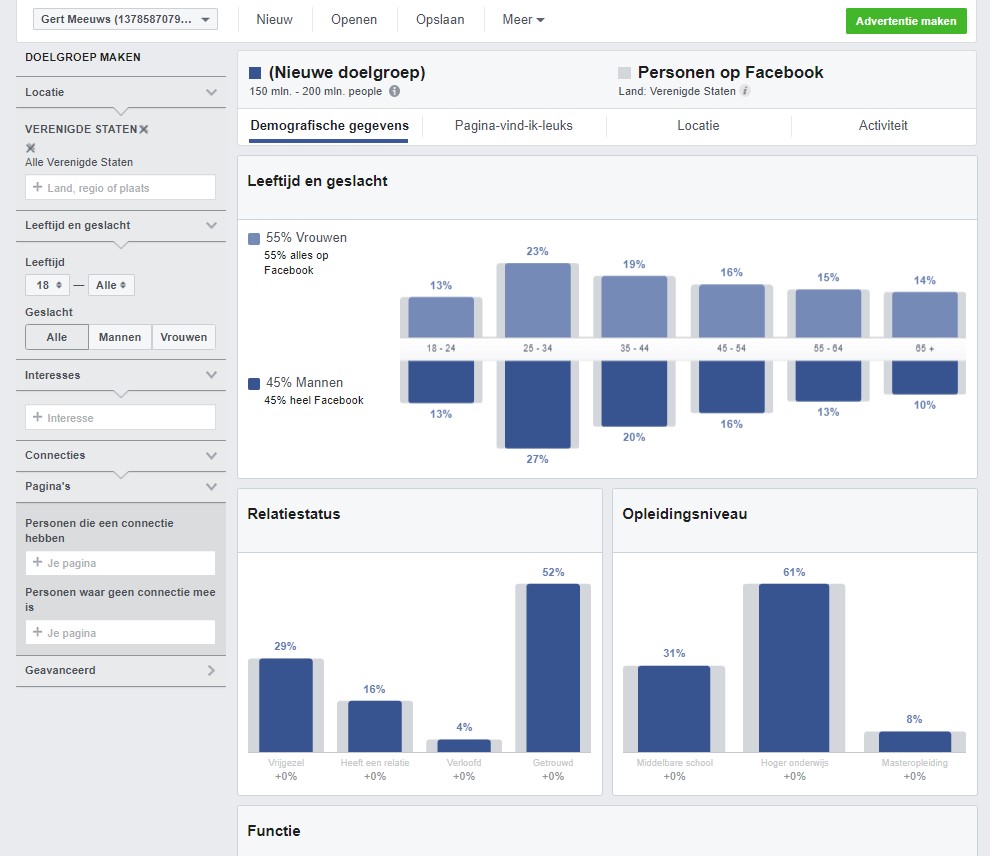The image size is (990, 856).
Task: Click the 45 - 54 Mannen bar (16%)
Action: click(731, 387)
